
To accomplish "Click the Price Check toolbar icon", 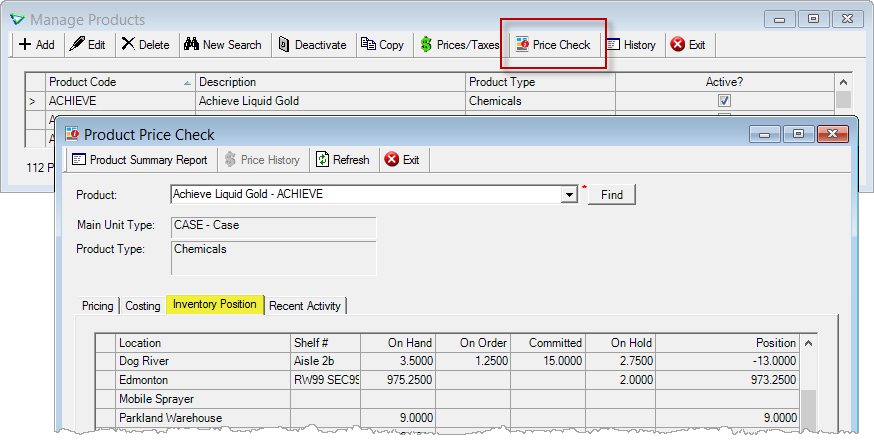I will click(522, 45).
